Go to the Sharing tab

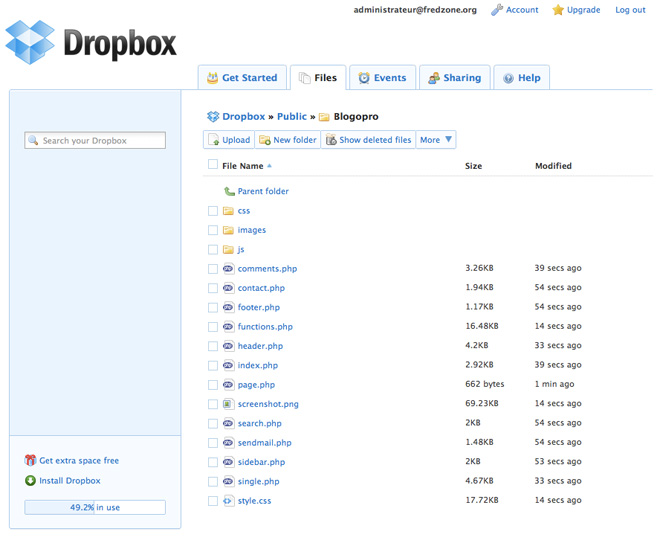(x=455, y=77)
